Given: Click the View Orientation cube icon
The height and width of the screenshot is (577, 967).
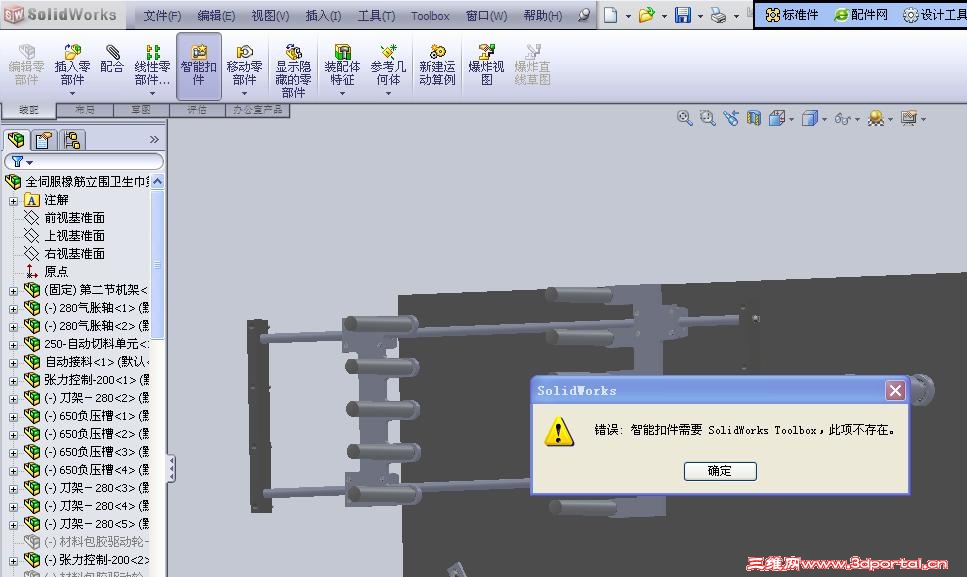Looking at the screenshot, I should click(x=776, y=118).
